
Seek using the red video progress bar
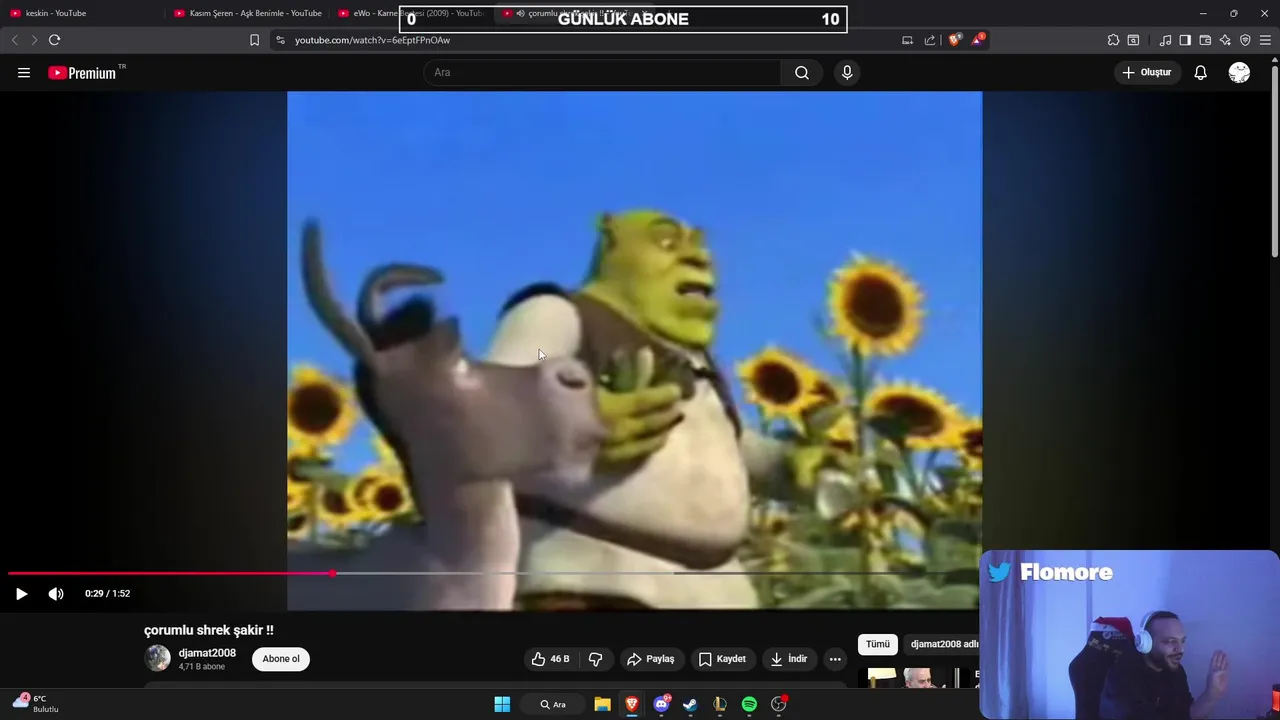[170, 573]
